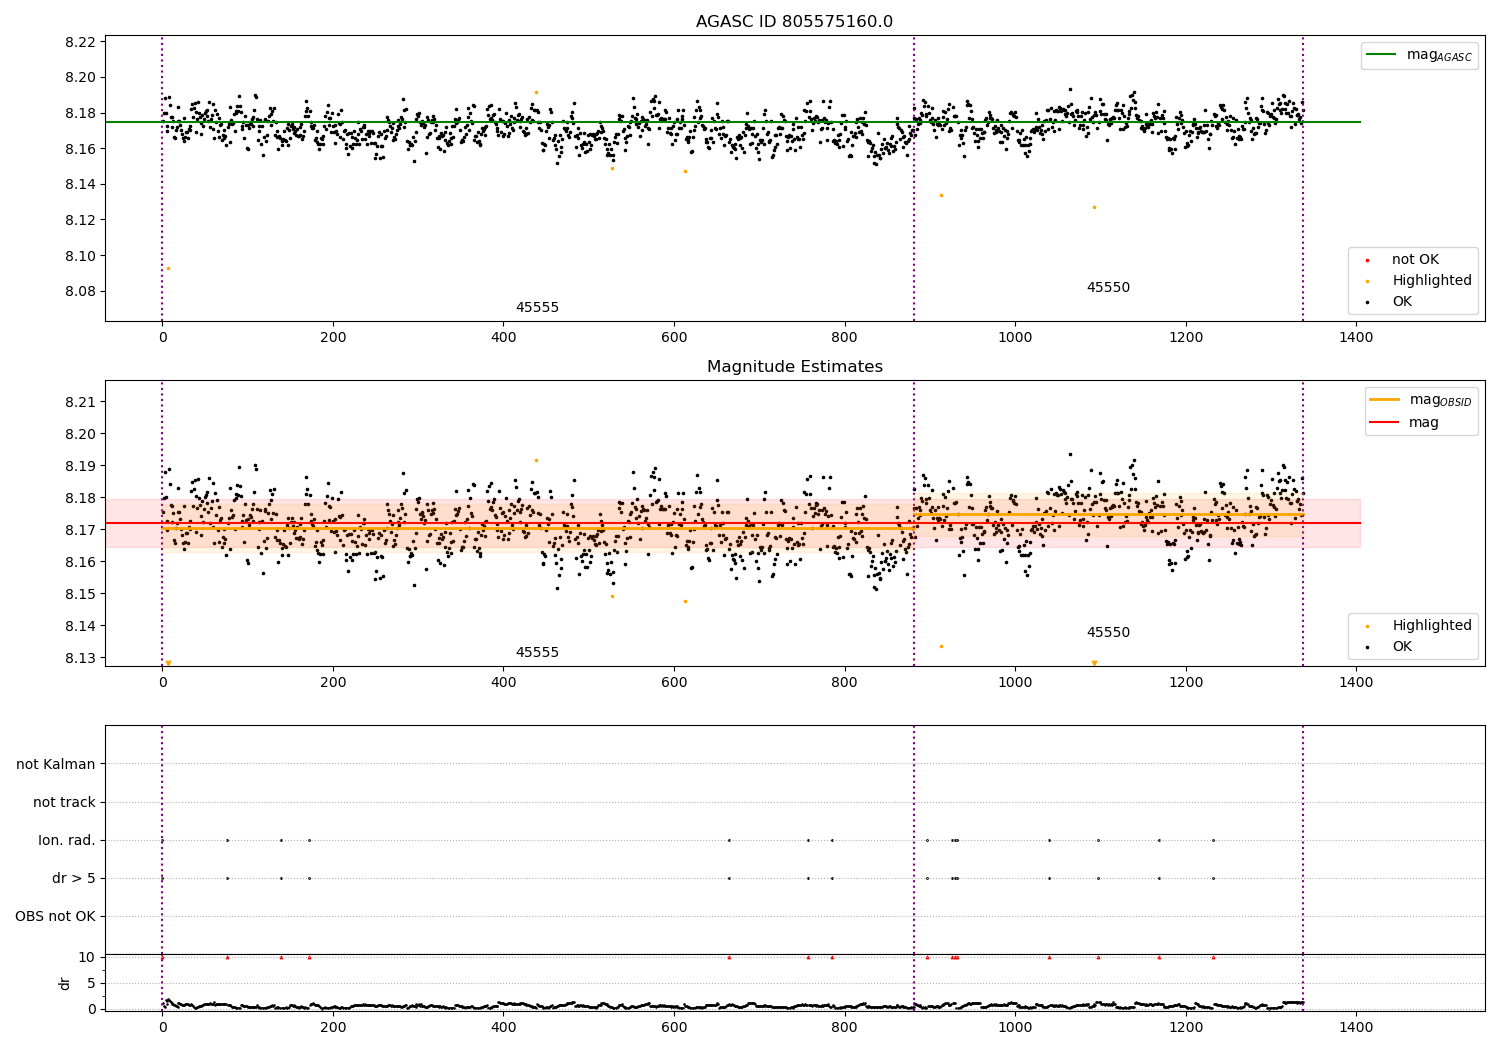The image size is (1500, 1050).
Task: Click the 'Magnitude Estimates' plot title
Action: click(x=795, y=367)
